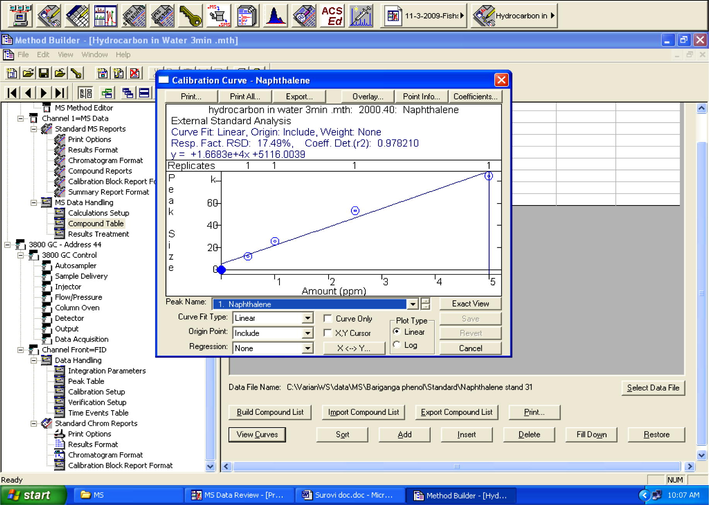Click the Fill Down button

tap(591, 434)
